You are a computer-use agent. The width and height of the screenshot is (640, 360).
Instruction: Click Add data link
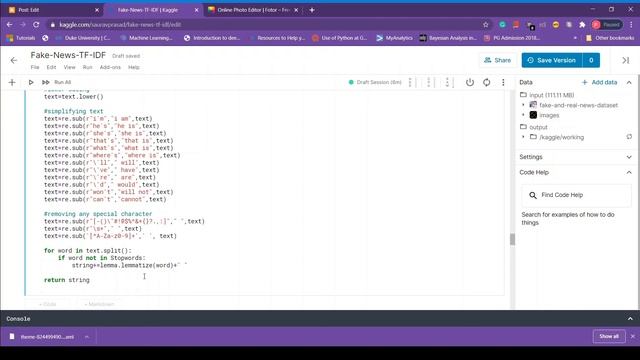[599, 82]
